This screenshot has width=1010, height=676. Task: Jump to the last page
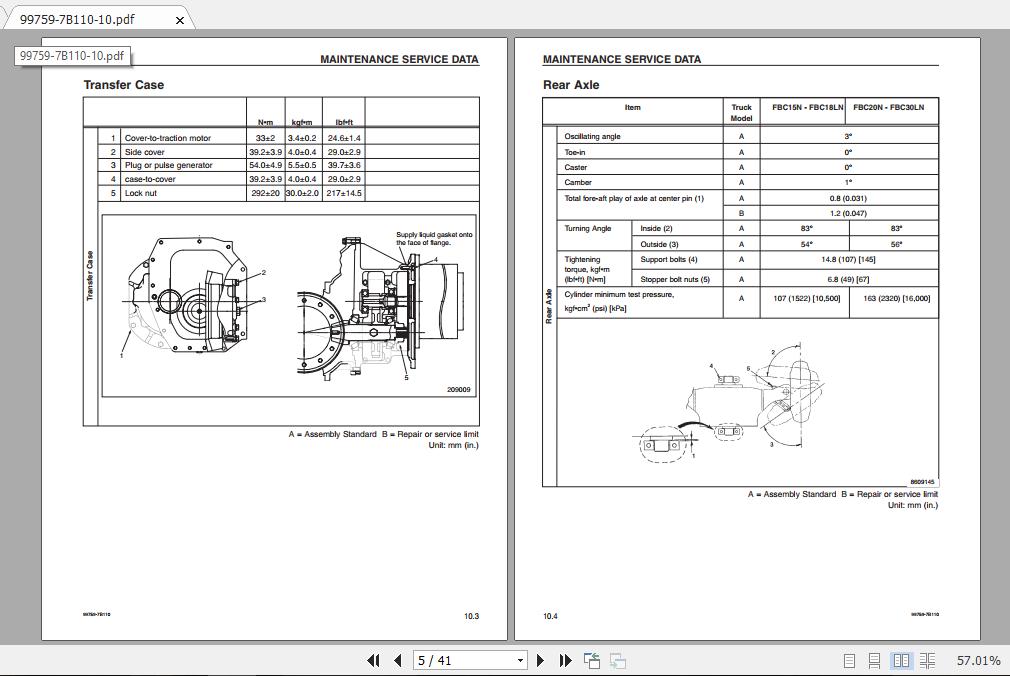point(565,660)
